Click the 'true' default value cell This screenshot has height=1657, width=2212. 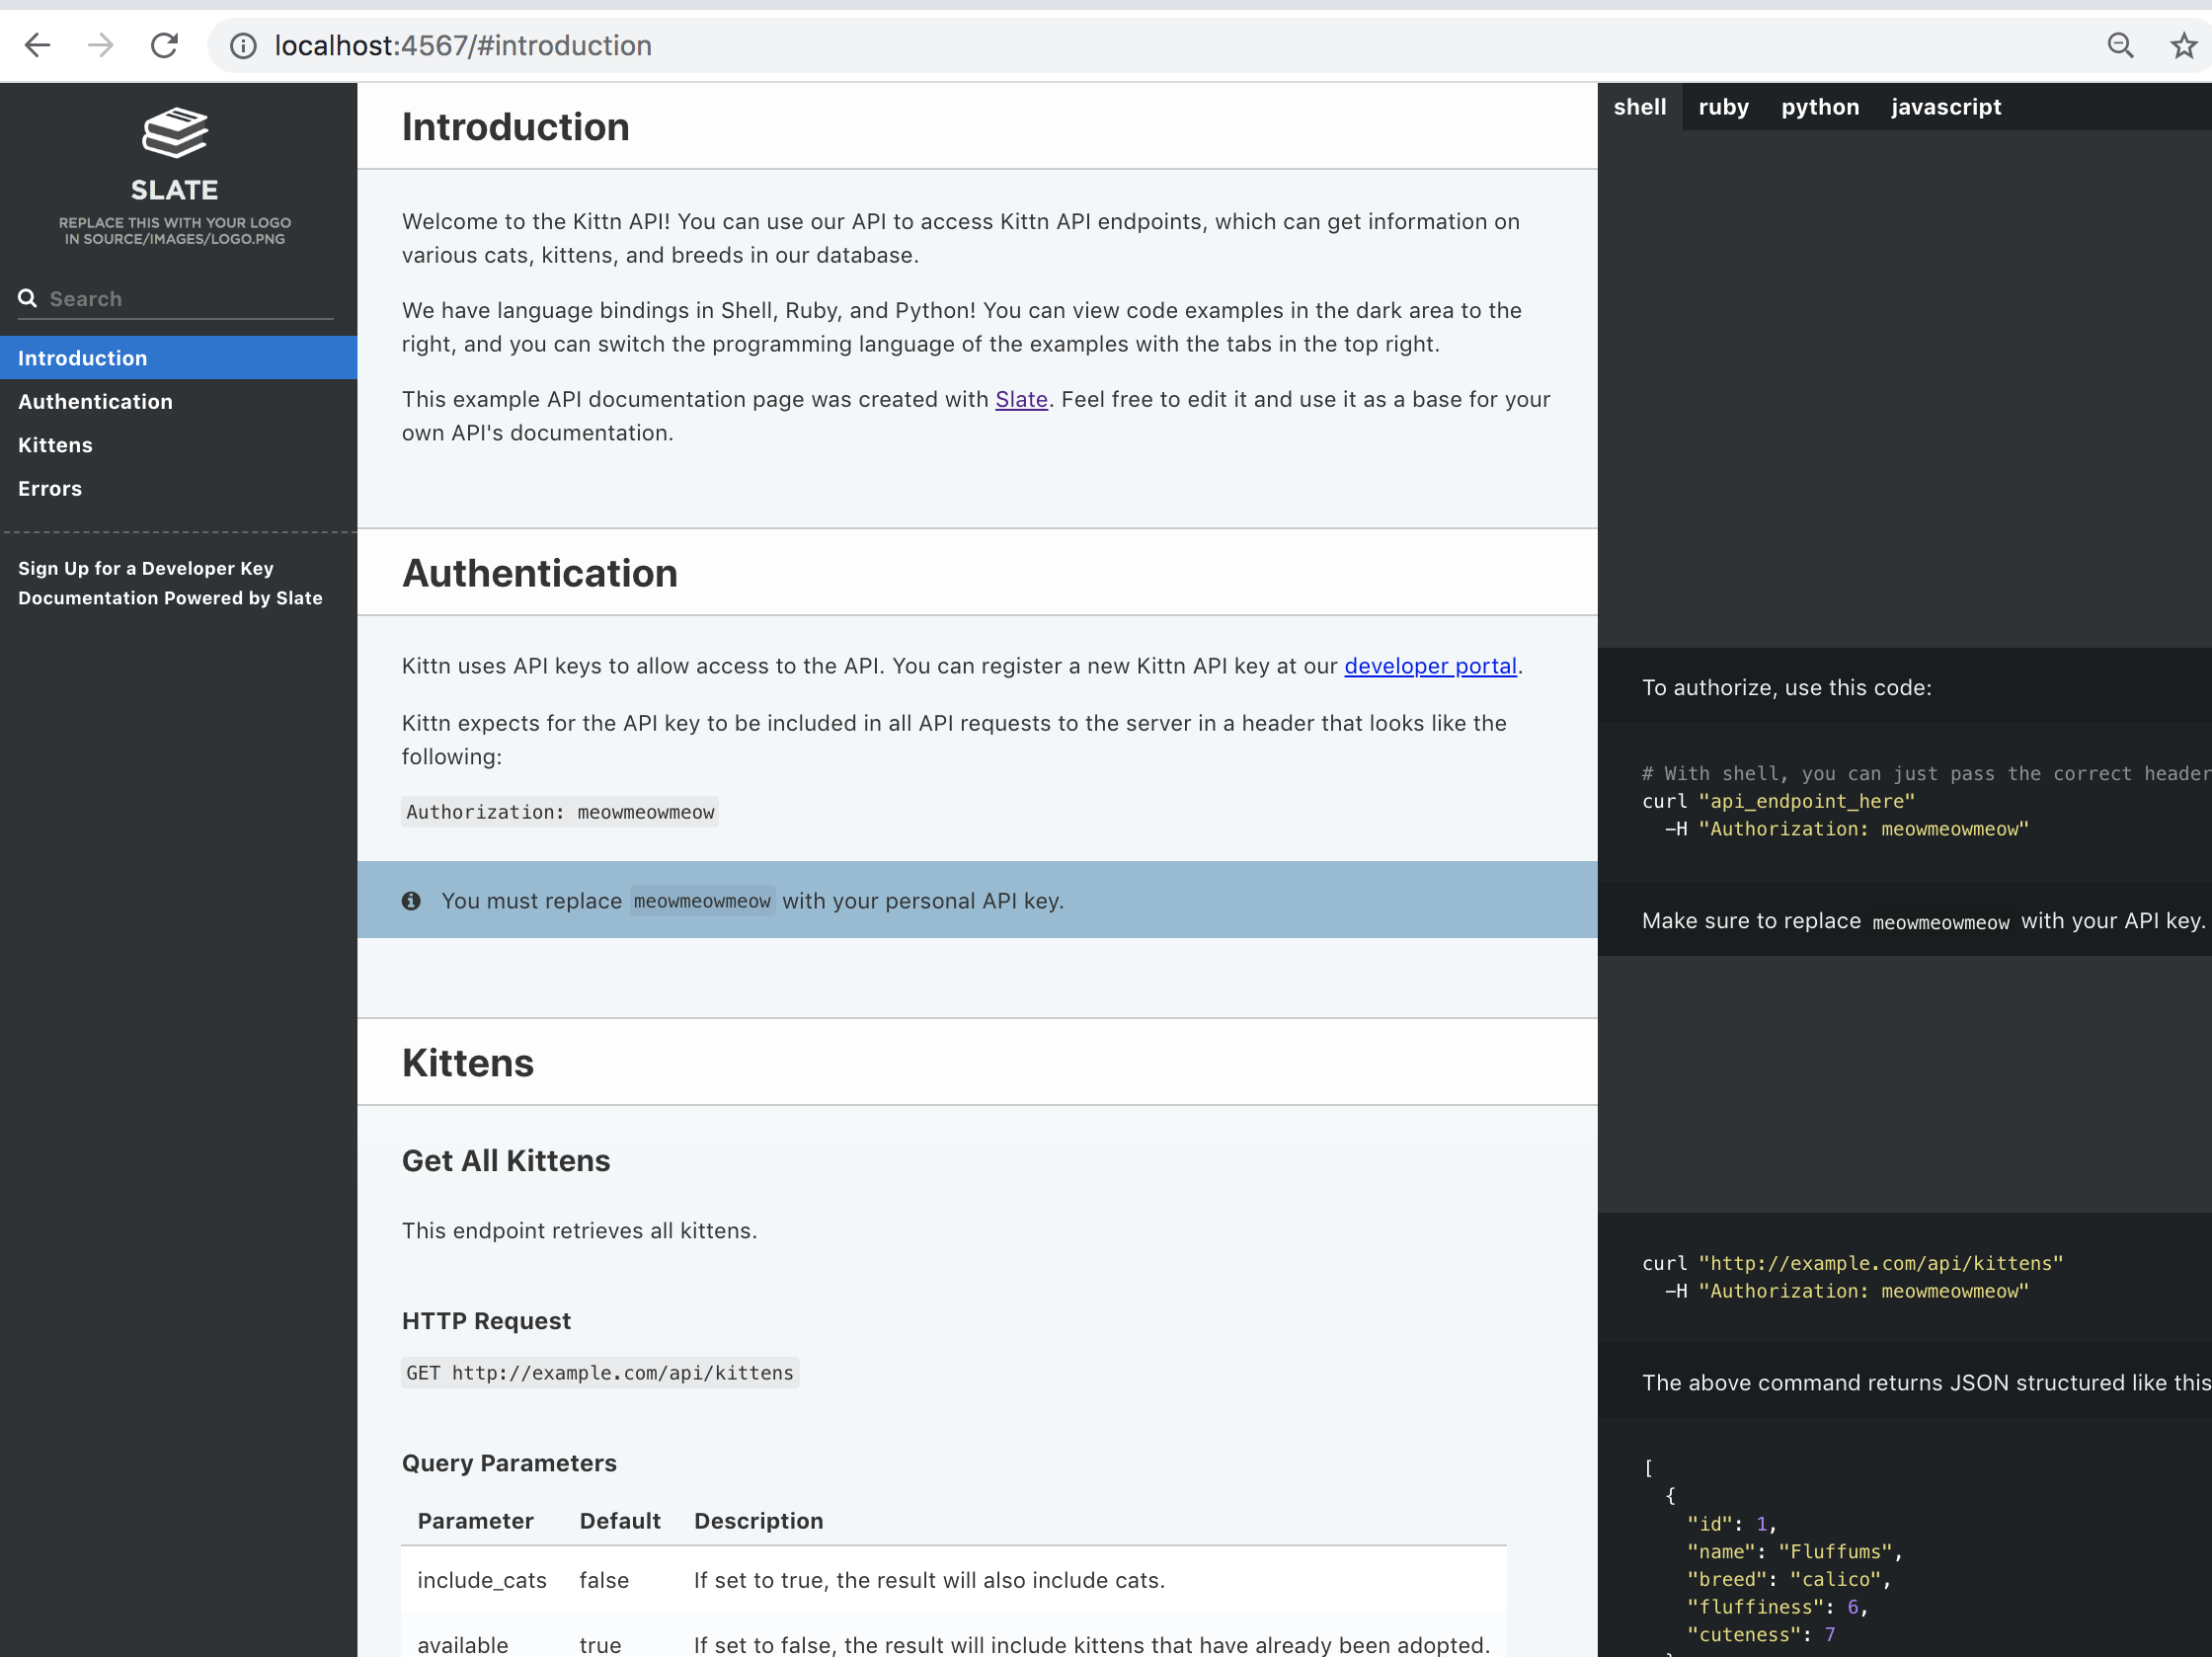[x=600, y=1644]
